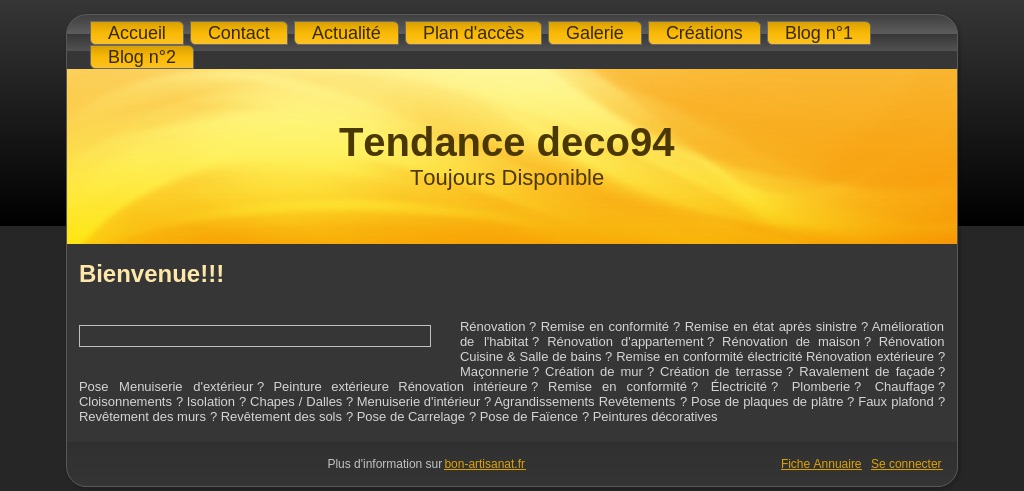Viewport: 1024px width, 491px height.
Task: Select the Plan d'accès tab
Action: [473, 33]
